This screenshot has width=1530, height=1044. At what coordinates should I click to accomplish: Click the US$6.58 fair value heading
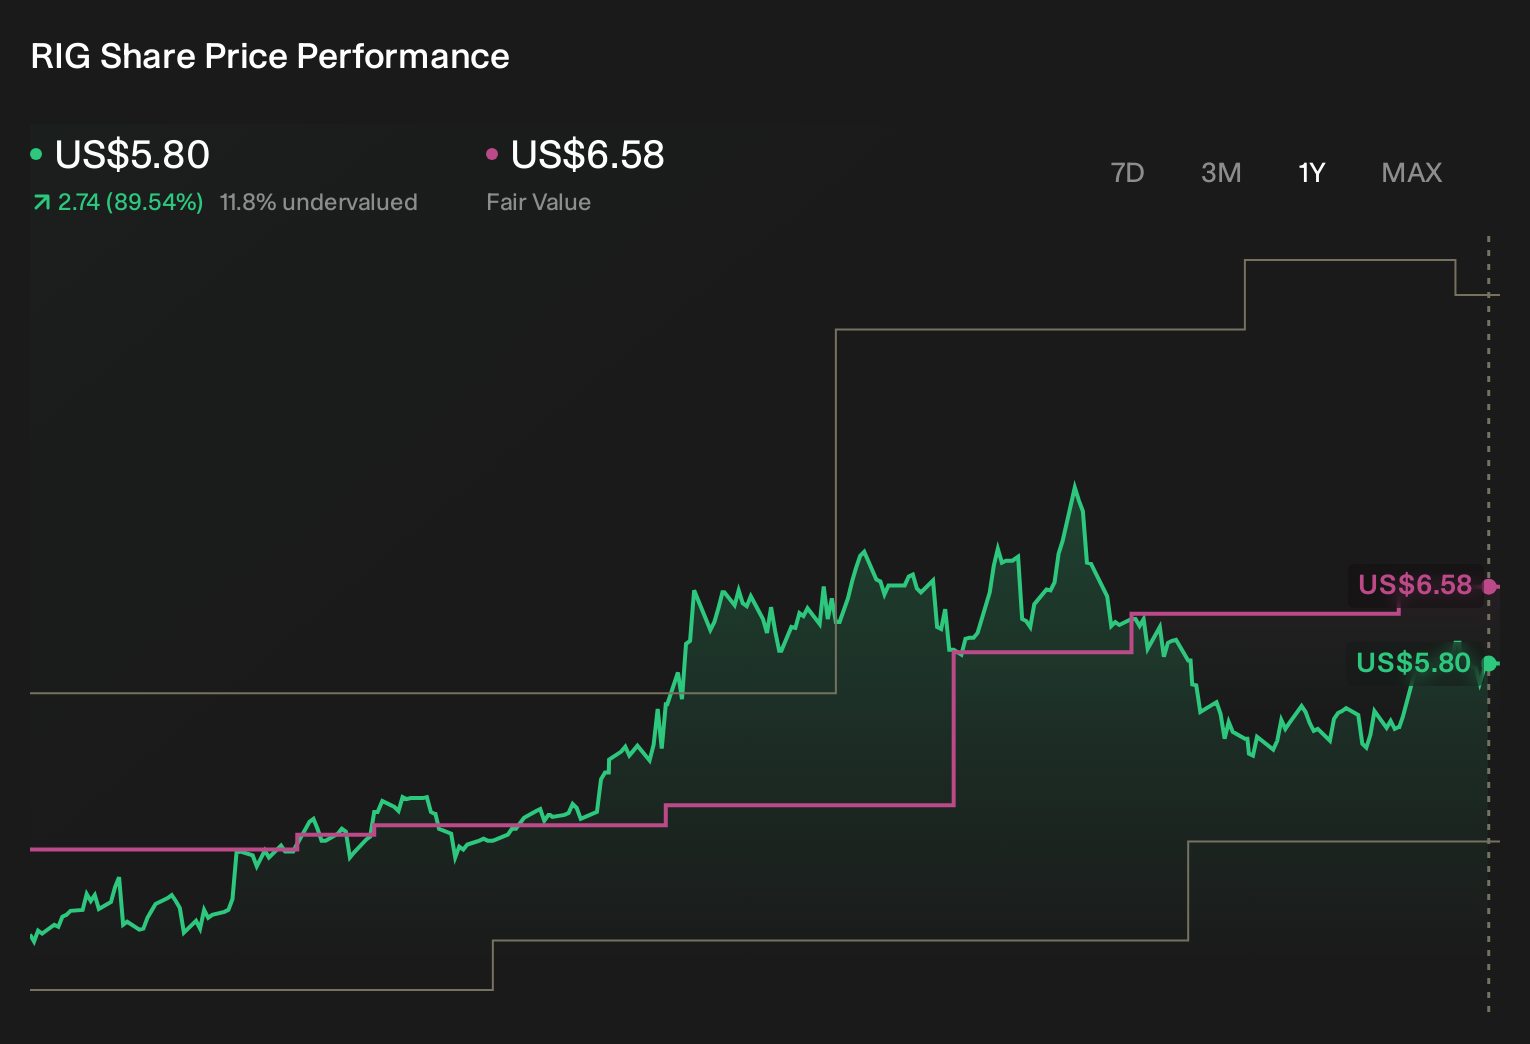[587, 155]
